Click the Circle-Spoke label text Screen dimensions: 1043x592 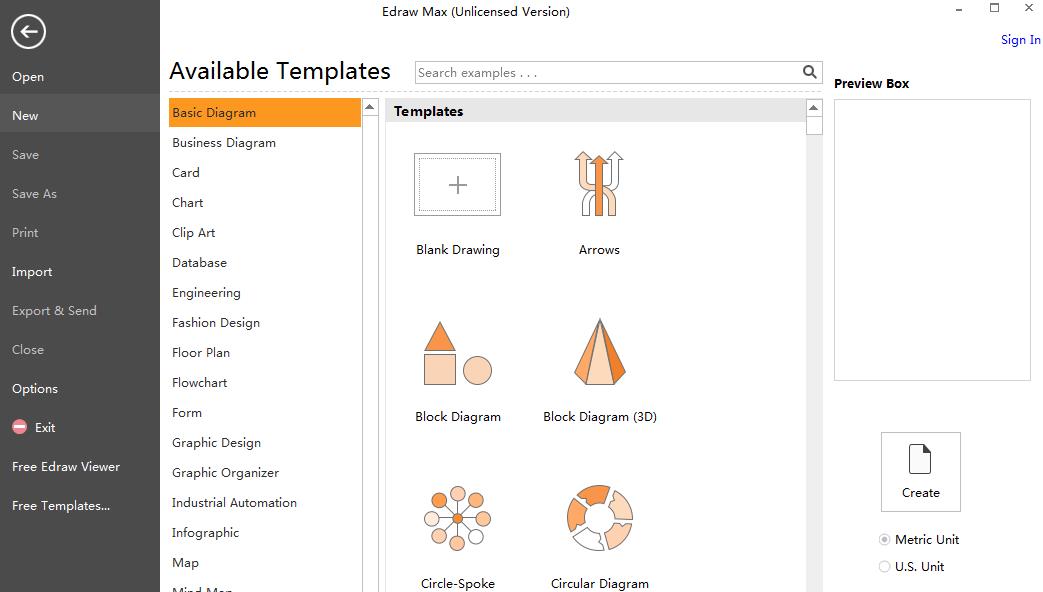[x=458, y=583]
